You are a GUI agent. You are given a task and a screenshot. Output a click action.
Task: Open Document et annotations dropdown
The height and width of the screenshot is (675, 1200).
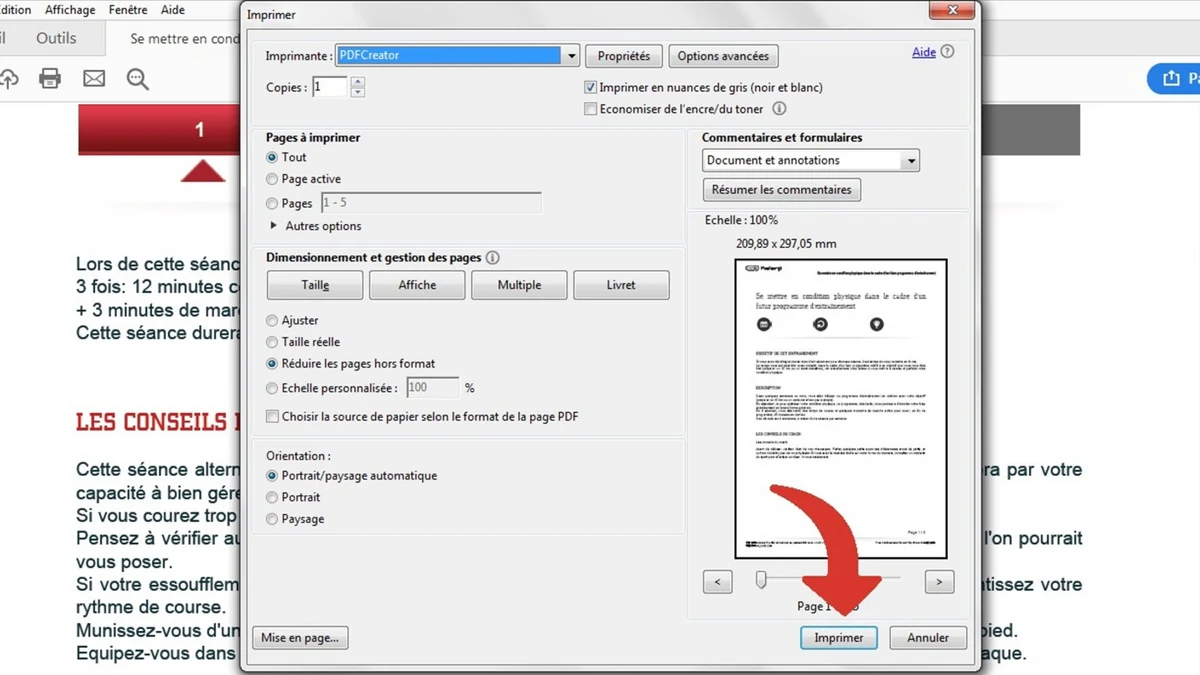coord(909,161)
